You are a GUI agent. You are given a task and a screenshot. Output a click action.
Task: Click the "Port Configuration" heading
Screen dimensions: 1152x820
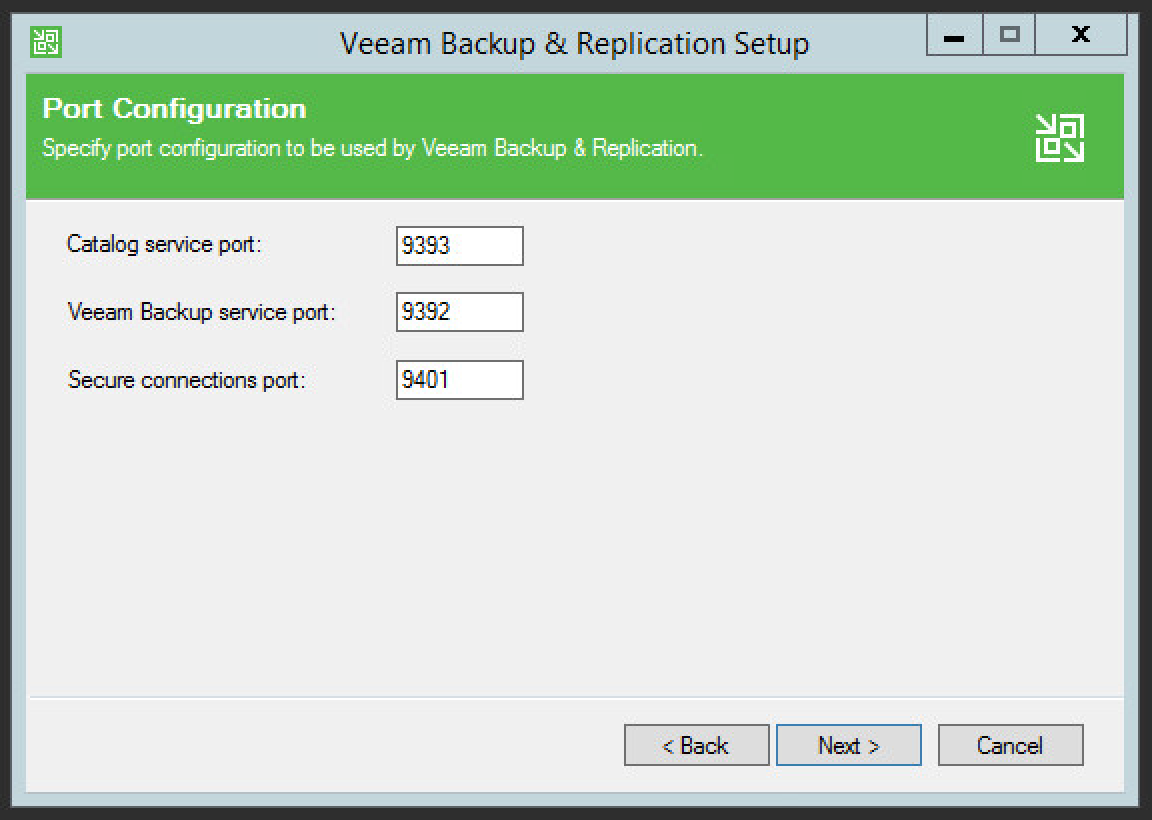coord(174,109)
